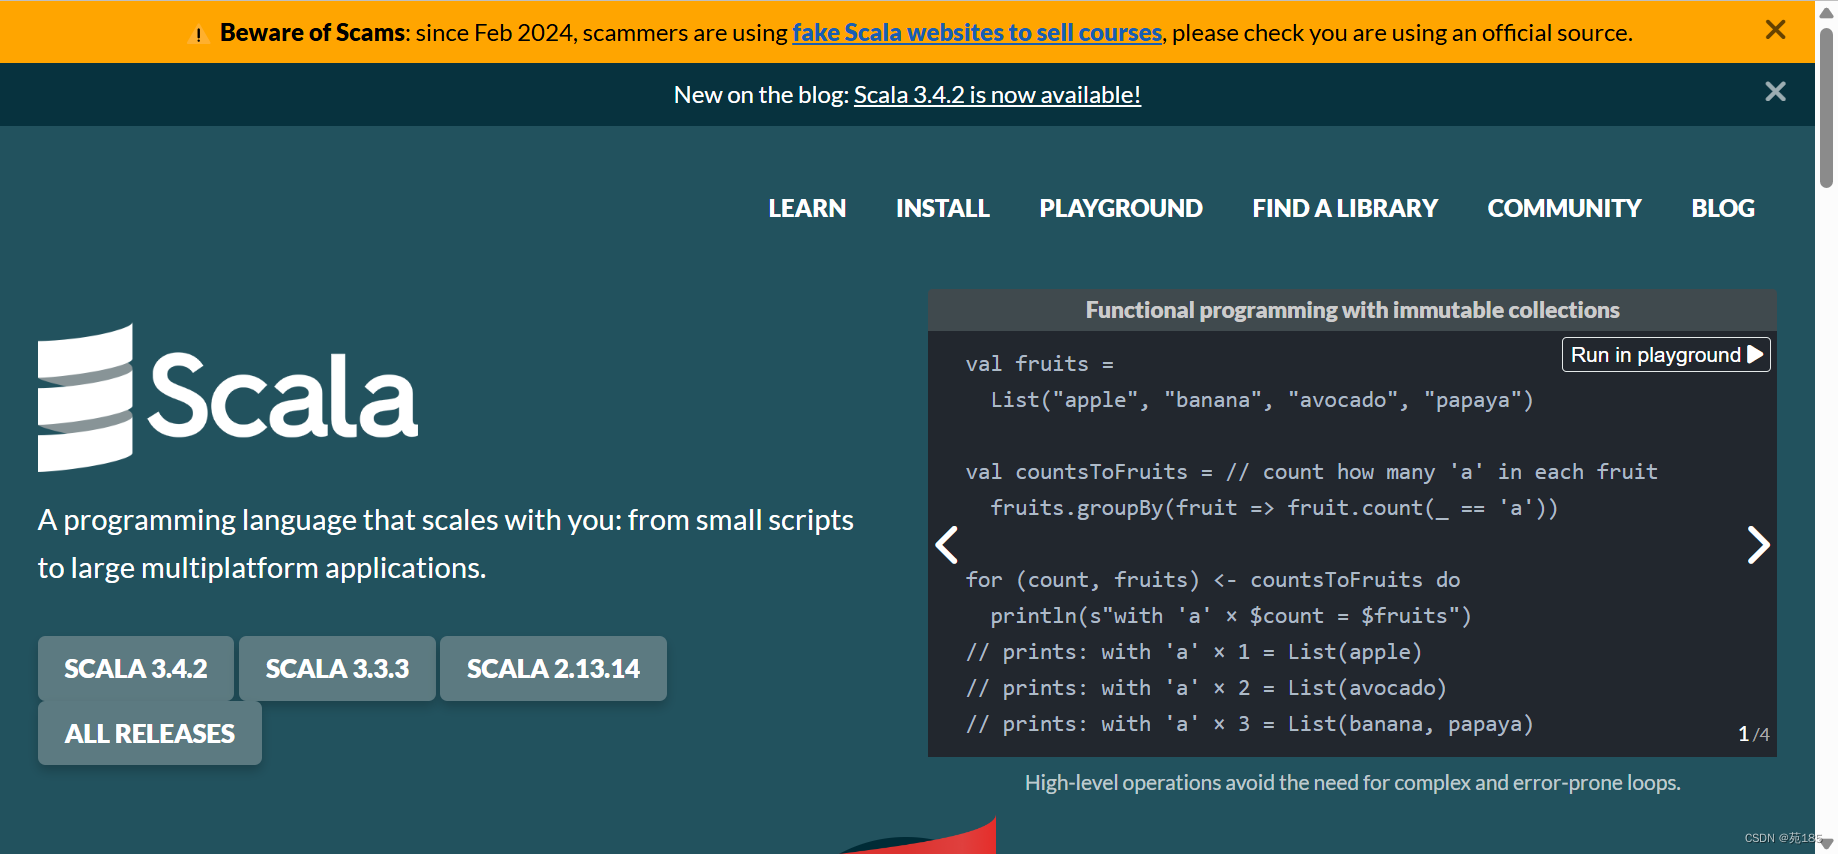Click the 'A programming language that scales' tagline
Image resolution: width=1838 pixels, height=854 pixels.
tap(446, 544)
